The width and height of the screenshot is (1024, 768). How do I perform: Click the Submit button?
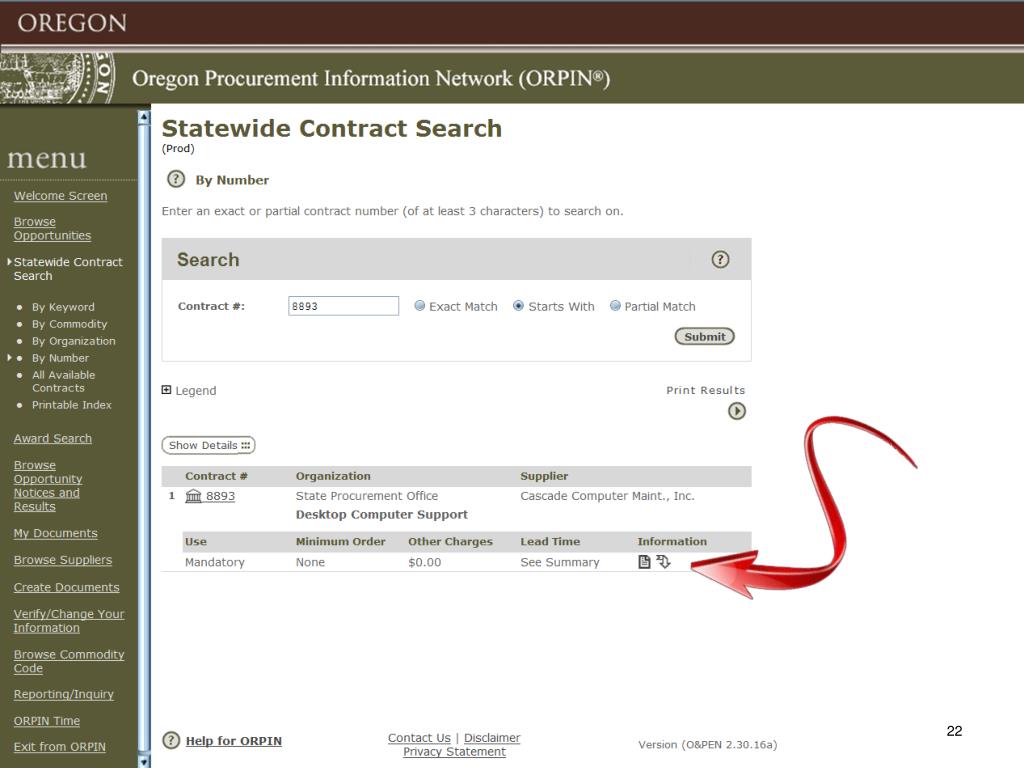point(705,336)
